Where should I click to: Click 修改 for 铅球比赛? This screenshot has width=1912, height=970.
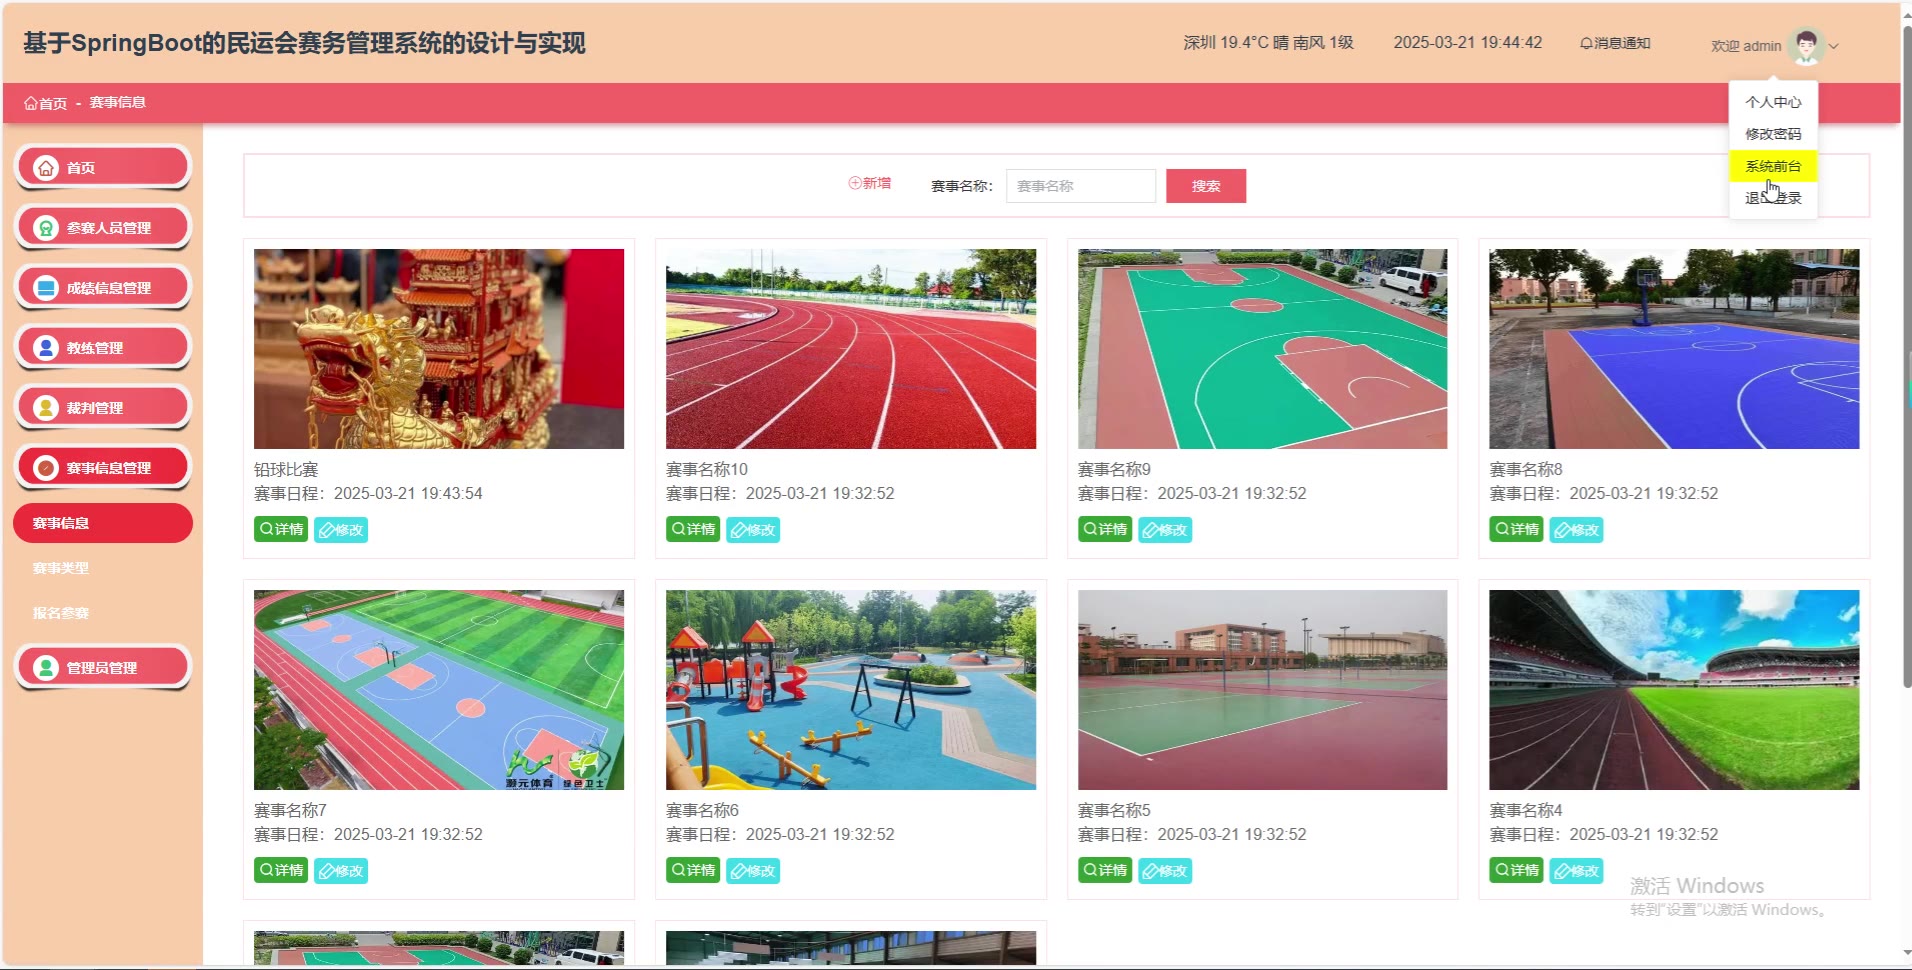point(341,530)
